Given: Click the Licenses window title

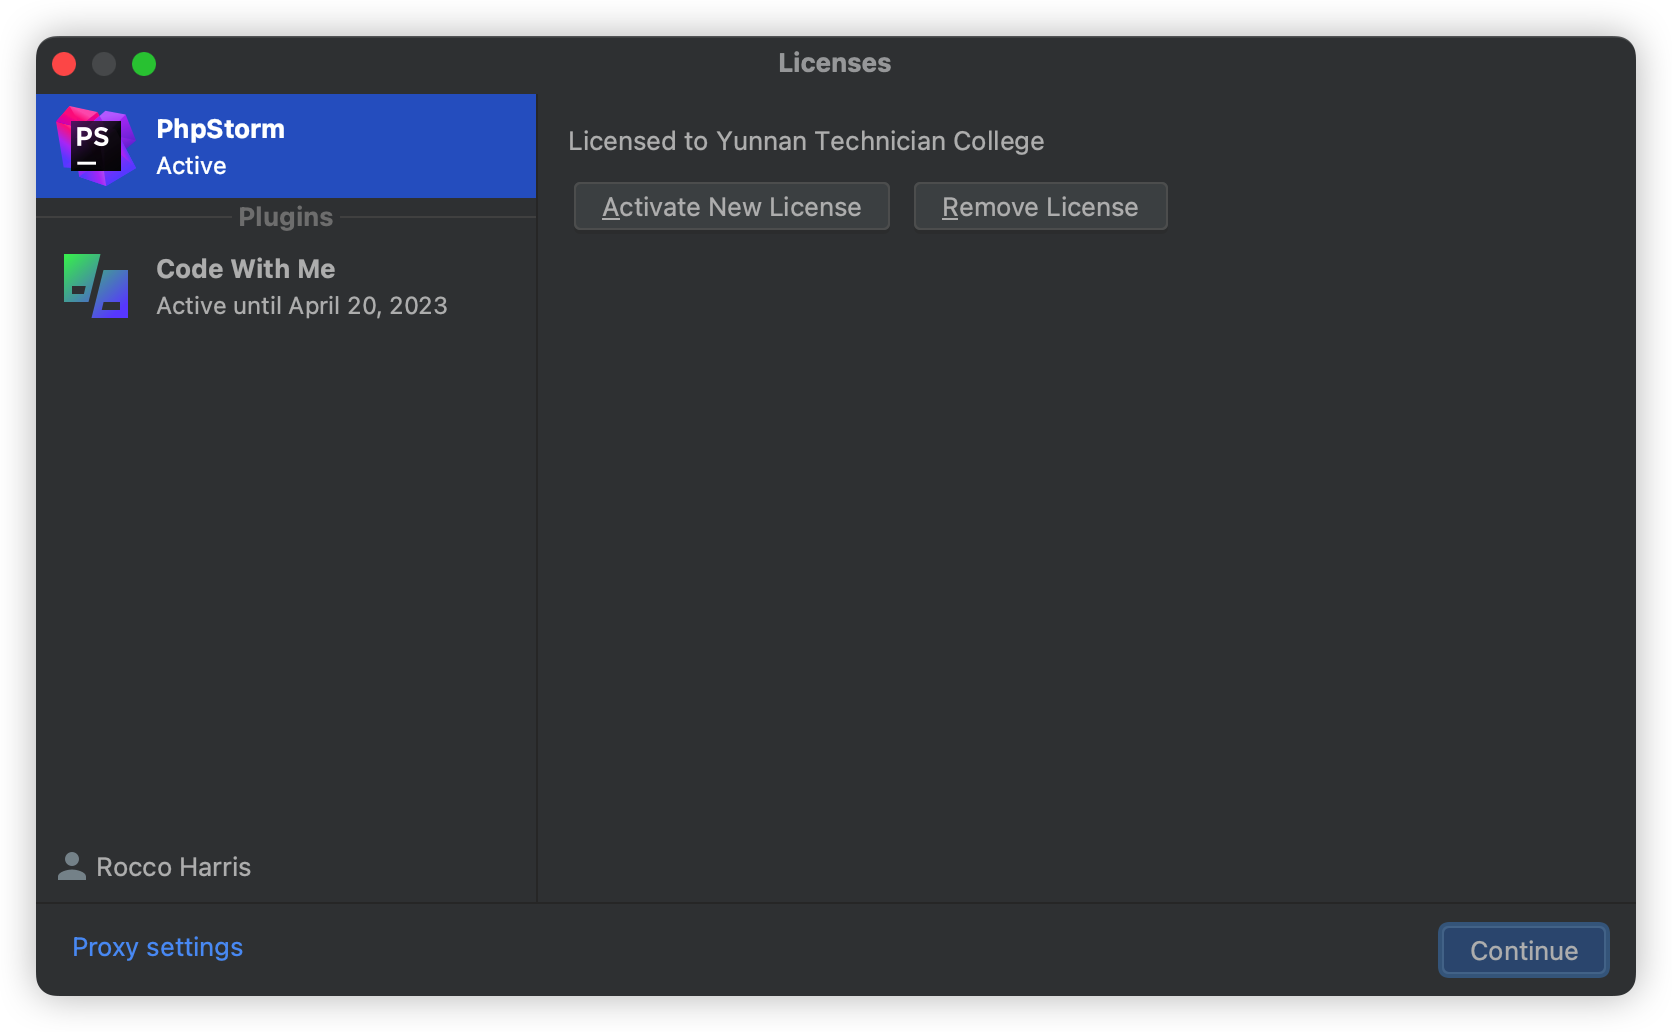Looking at the screenshot, I should pos(834,63).
